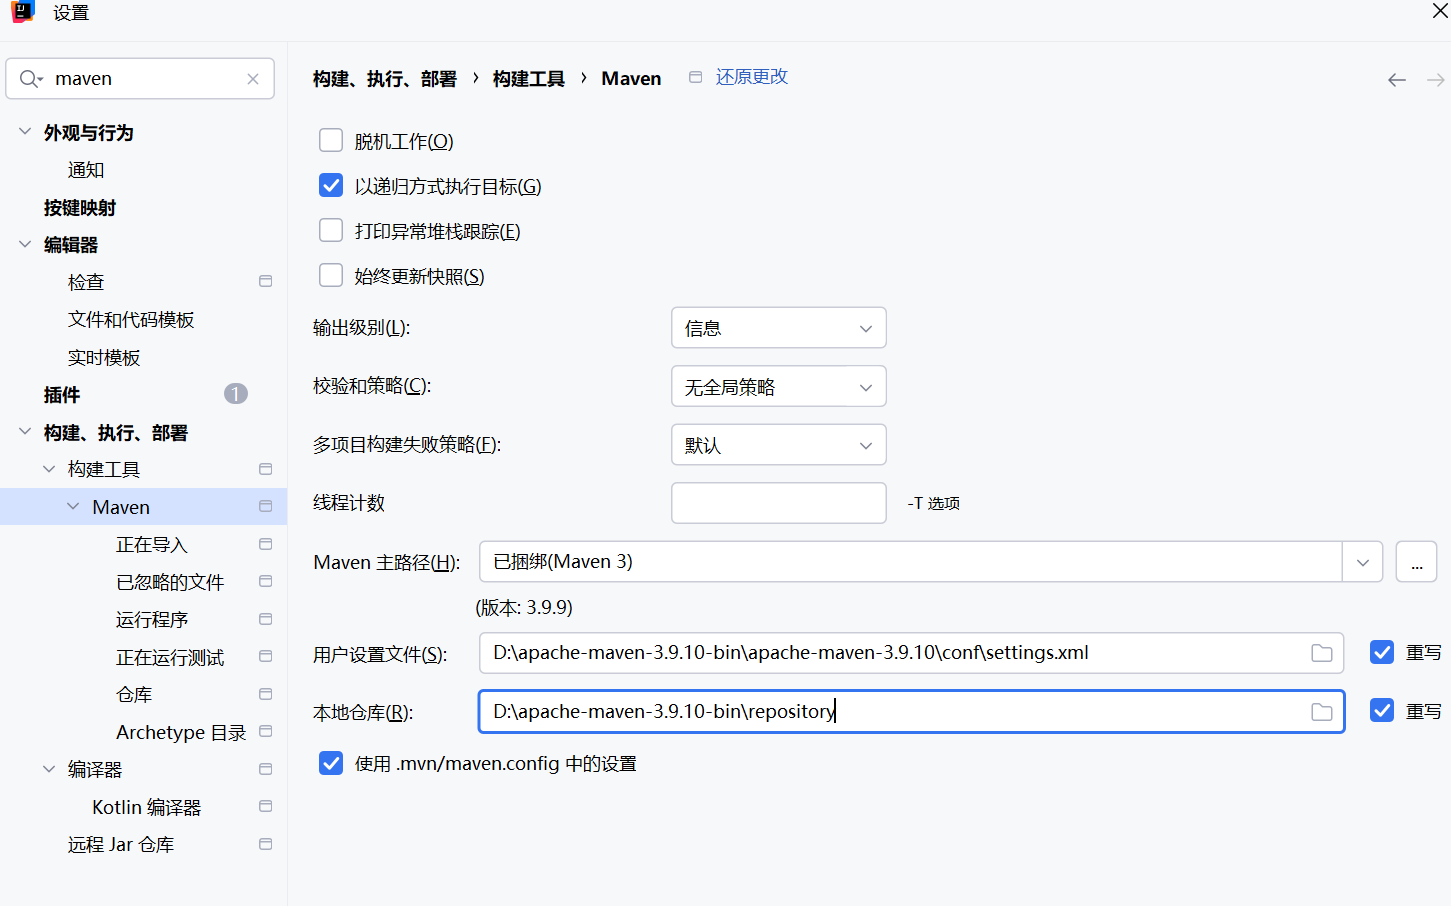The height and width of the screenshot is (906, 1451).
Task: Click breadcrumb 构建工具
Action: tap(529, 79)
